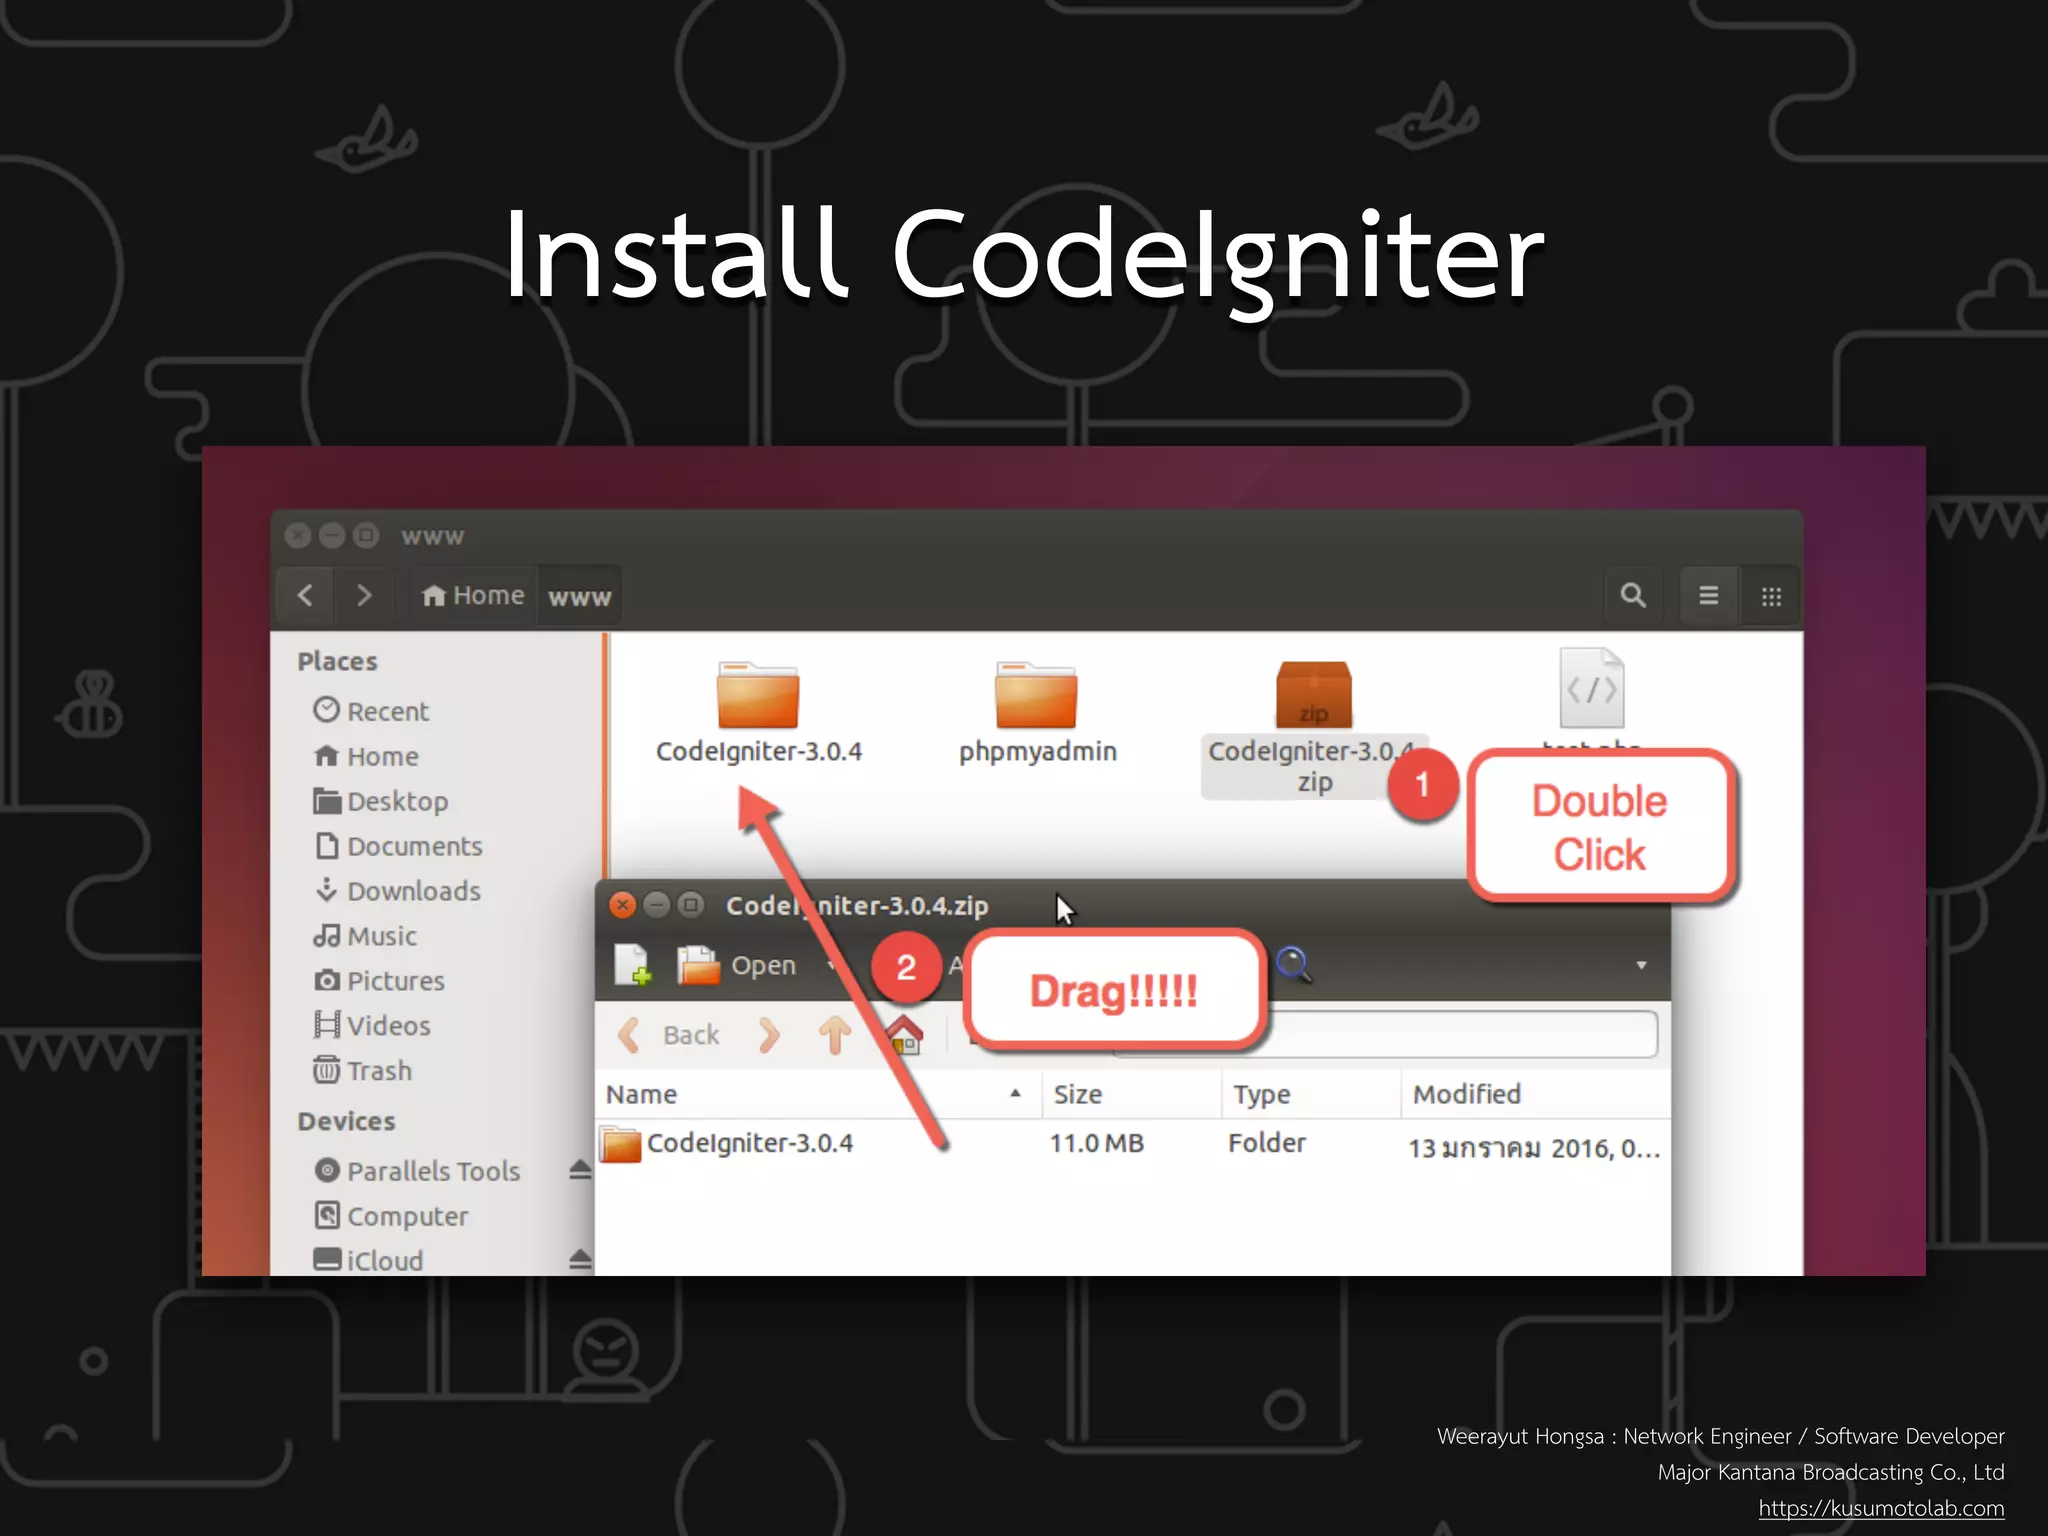2048x1536 pixels.
Task: Open Home in Places sidebar
Action: pyautogui.click(x=366, y=756)
